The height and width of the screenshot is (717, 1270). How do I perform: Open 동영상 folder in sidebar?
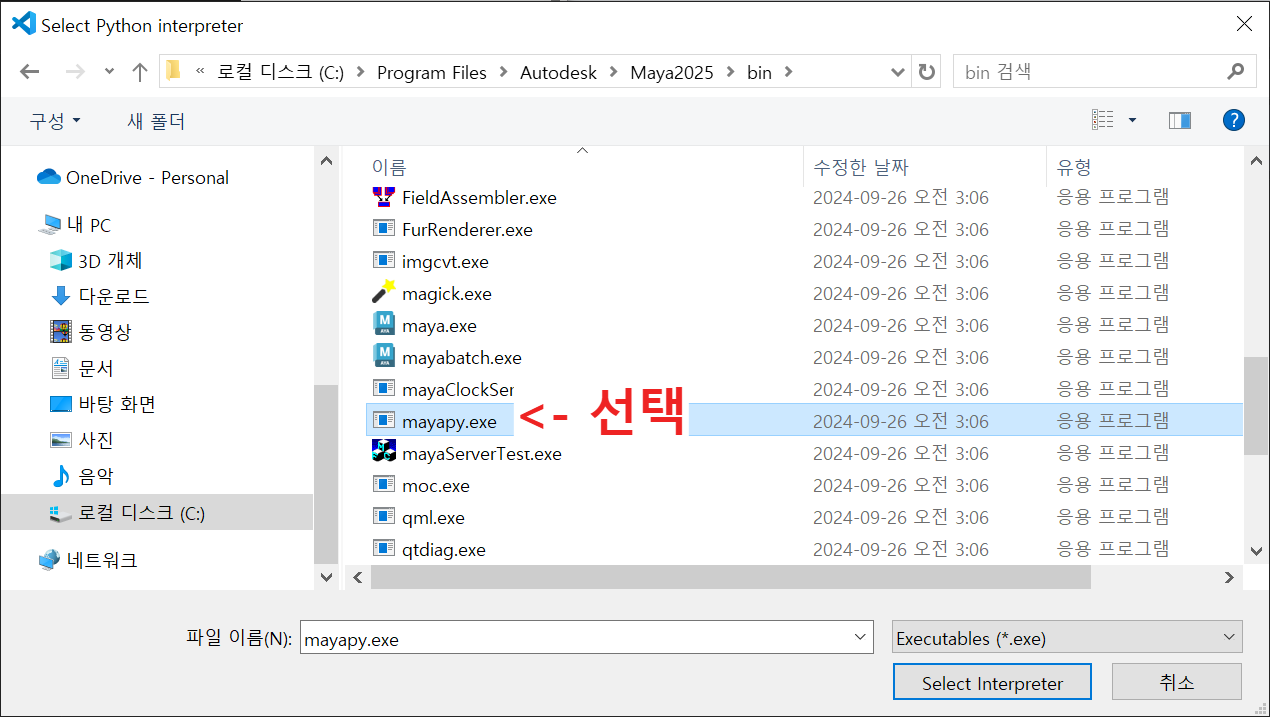(104, 332)
